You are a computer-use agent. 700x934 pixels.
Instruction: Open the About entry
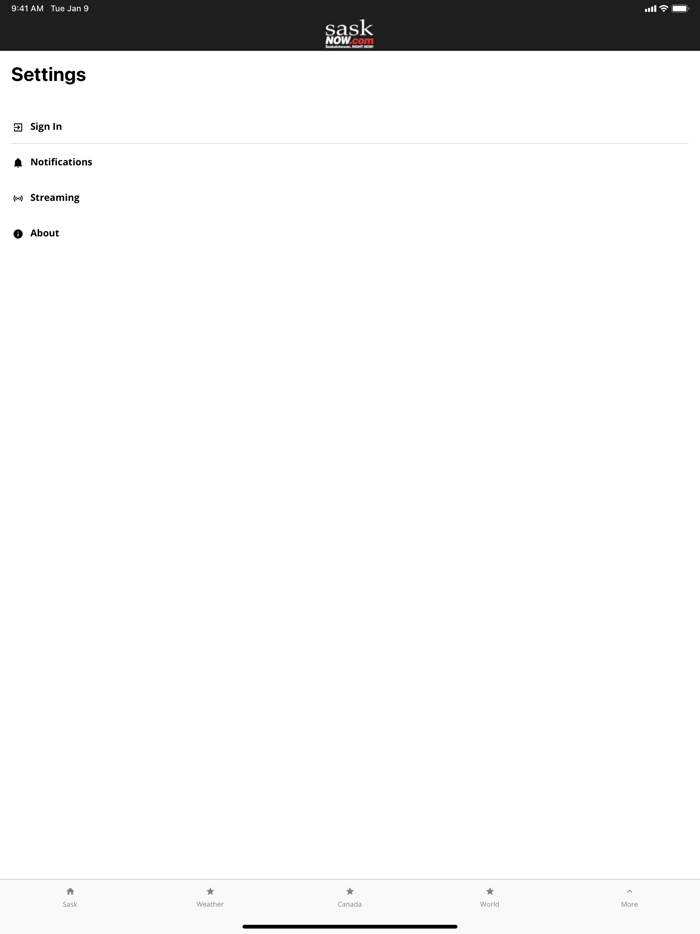(x=350, y=233)
